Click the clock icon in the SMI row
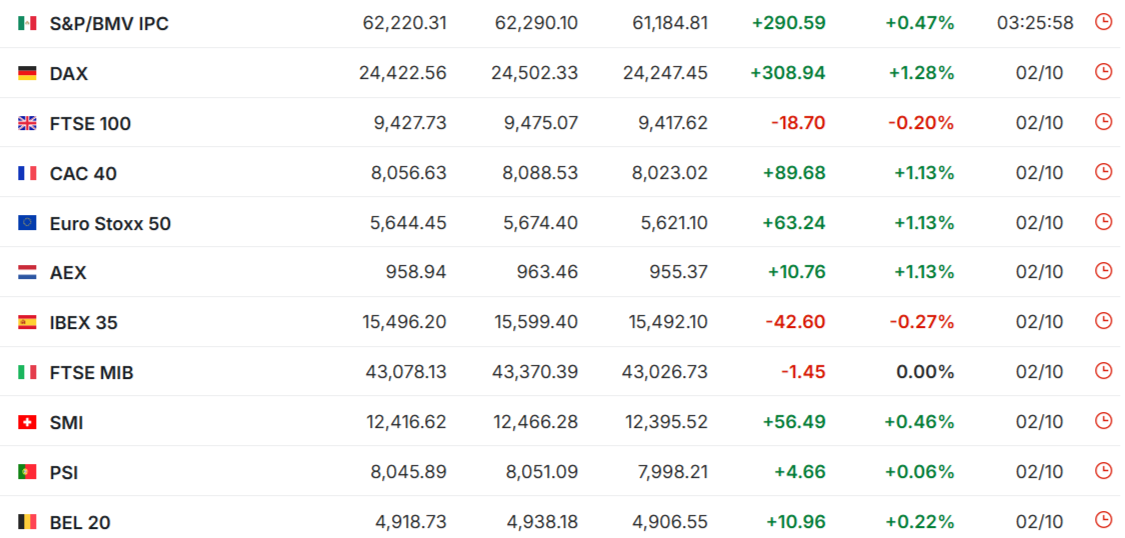This screenshot has height=538, width=1125. coord(1103,421)
